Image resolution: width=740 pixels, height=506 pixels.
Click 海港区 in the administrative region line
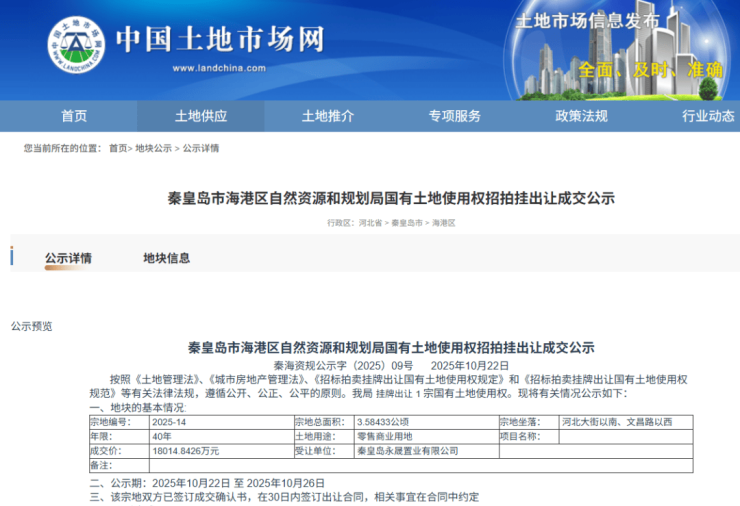point(443,223)
